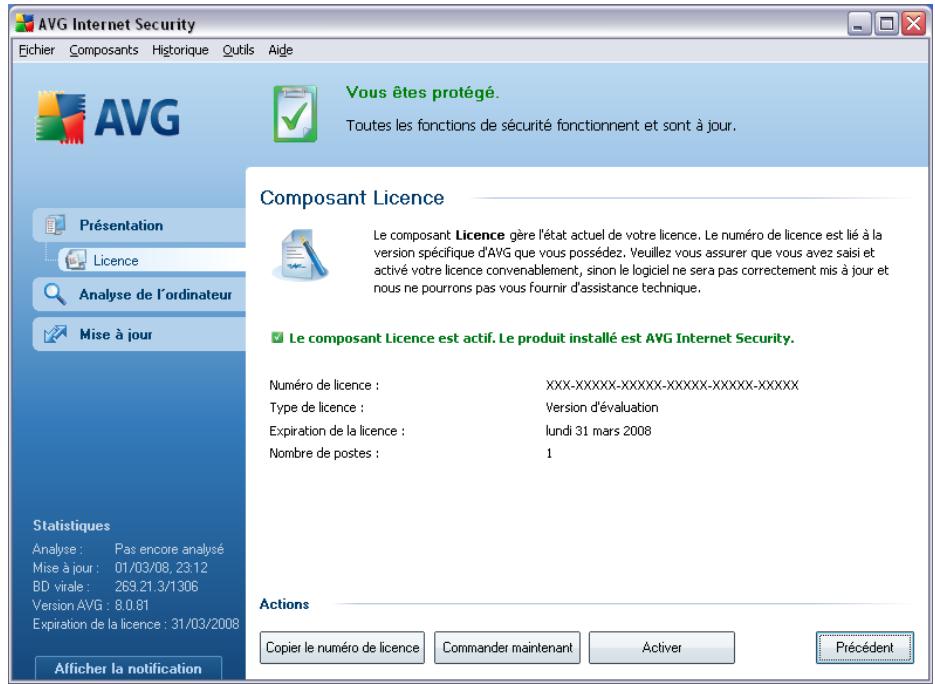935x684 pixels.
Task: Click the Statistiques heading
Action: (x=72, y=525)
